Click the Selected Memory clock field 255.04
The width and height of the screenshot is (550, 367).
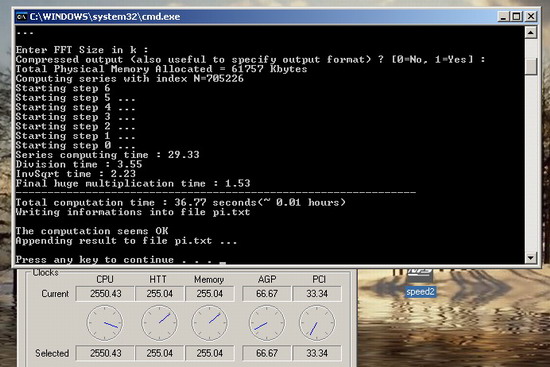(x=210, y=353)
